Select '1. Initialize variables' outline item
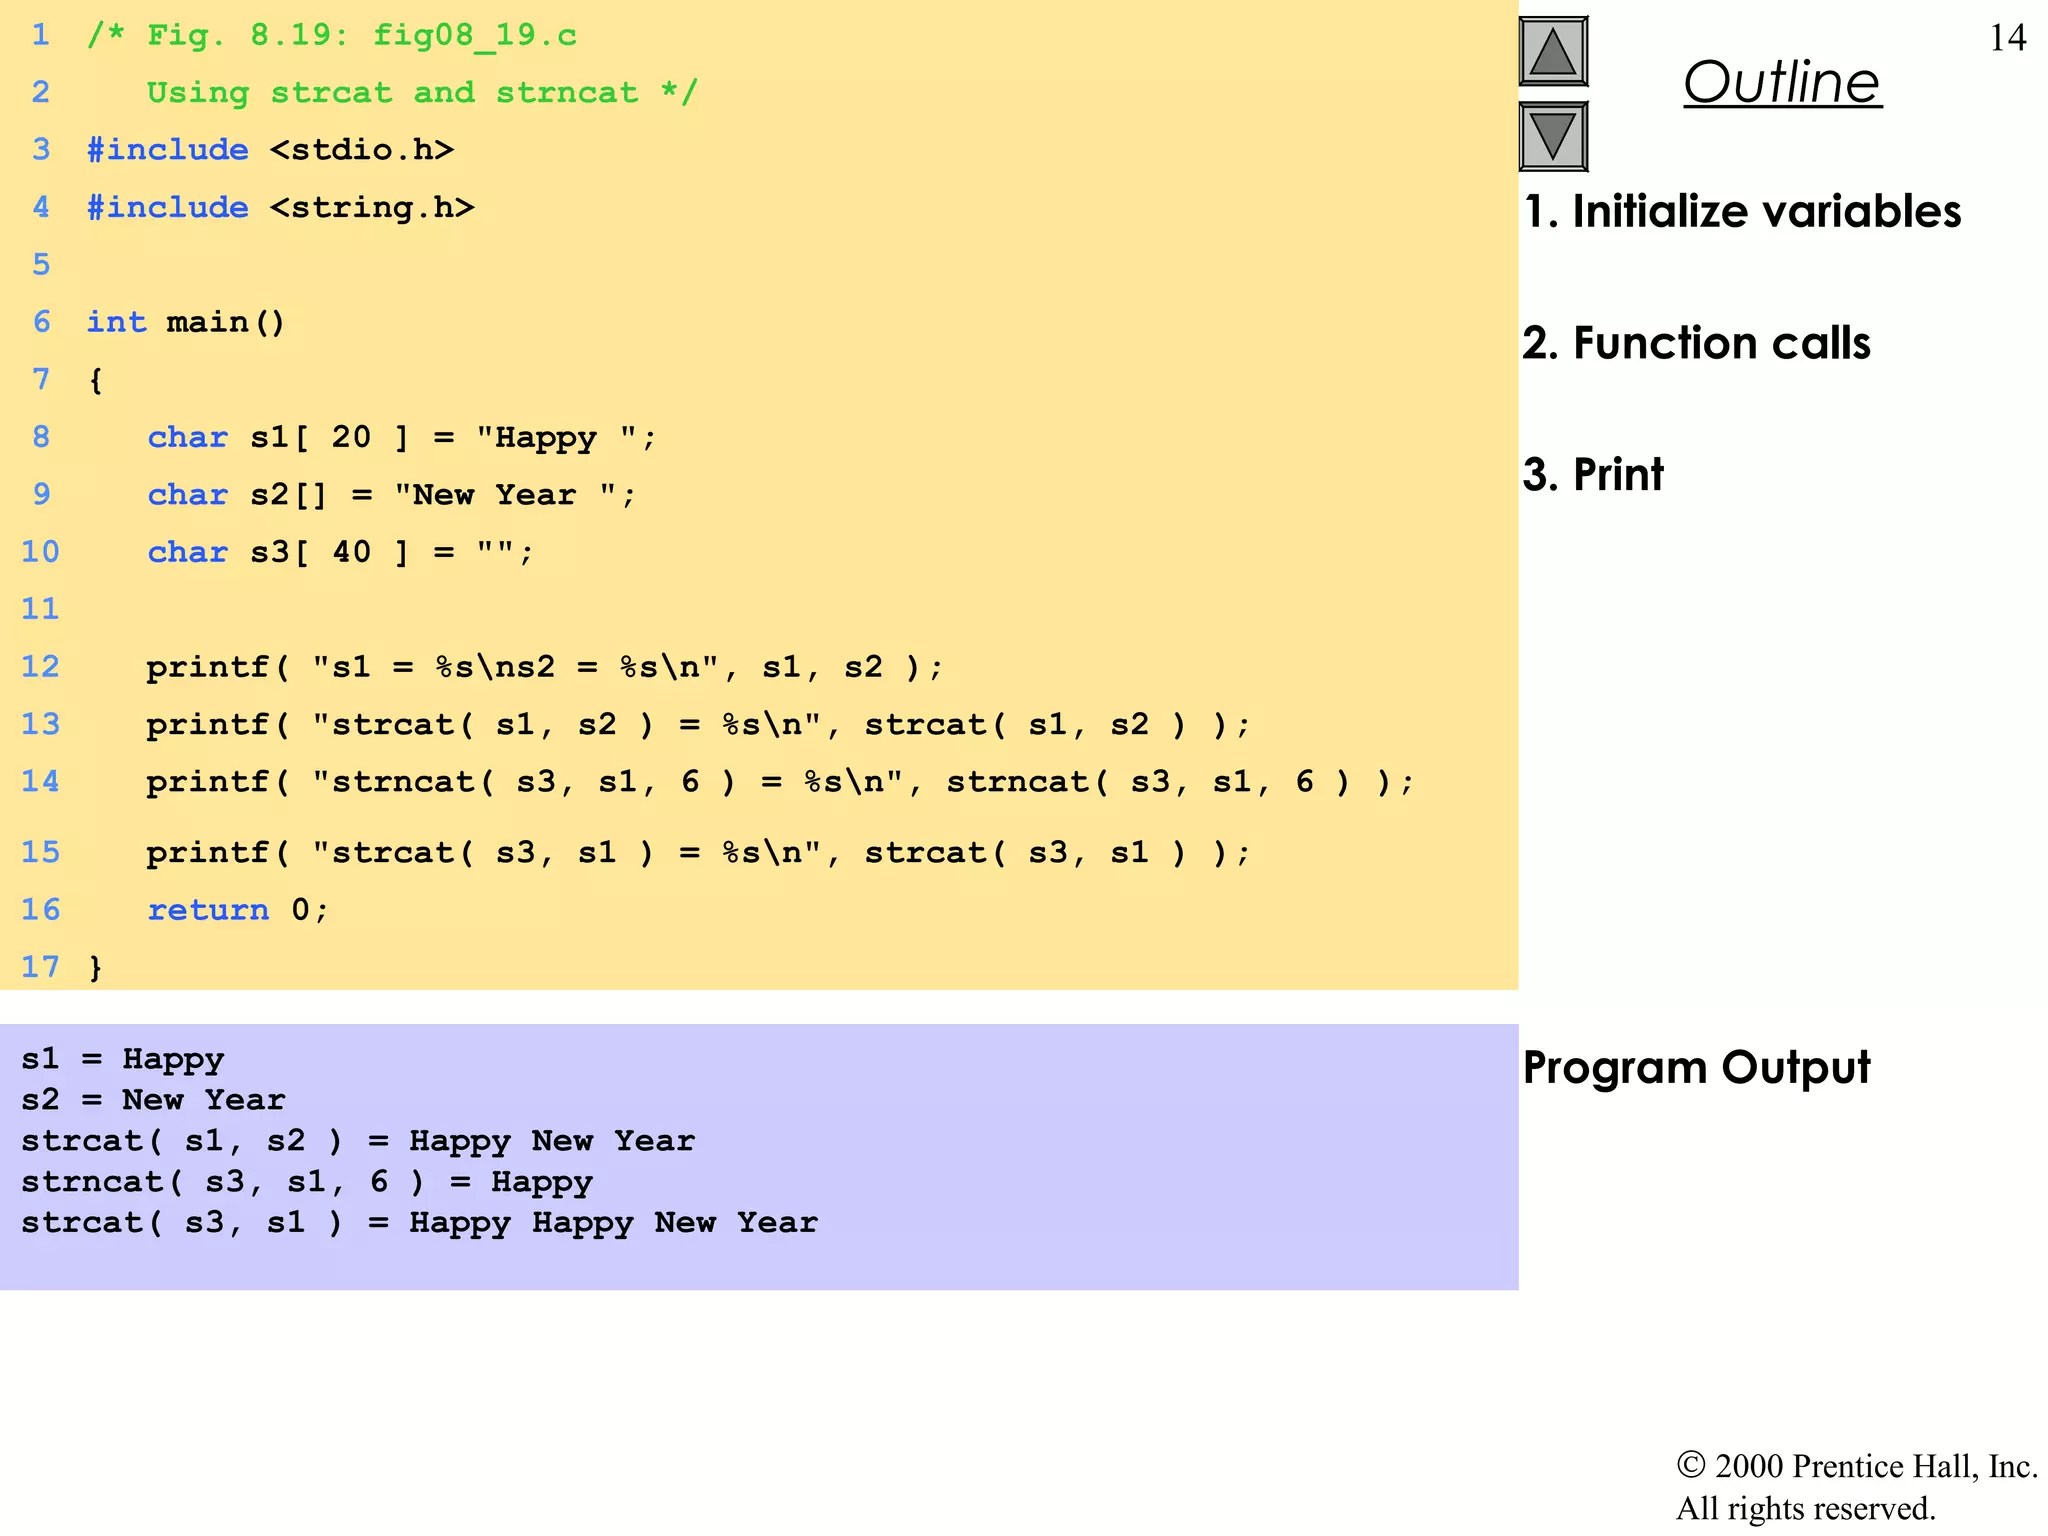This screenshot has width=2048, height=1536. 1742,211
